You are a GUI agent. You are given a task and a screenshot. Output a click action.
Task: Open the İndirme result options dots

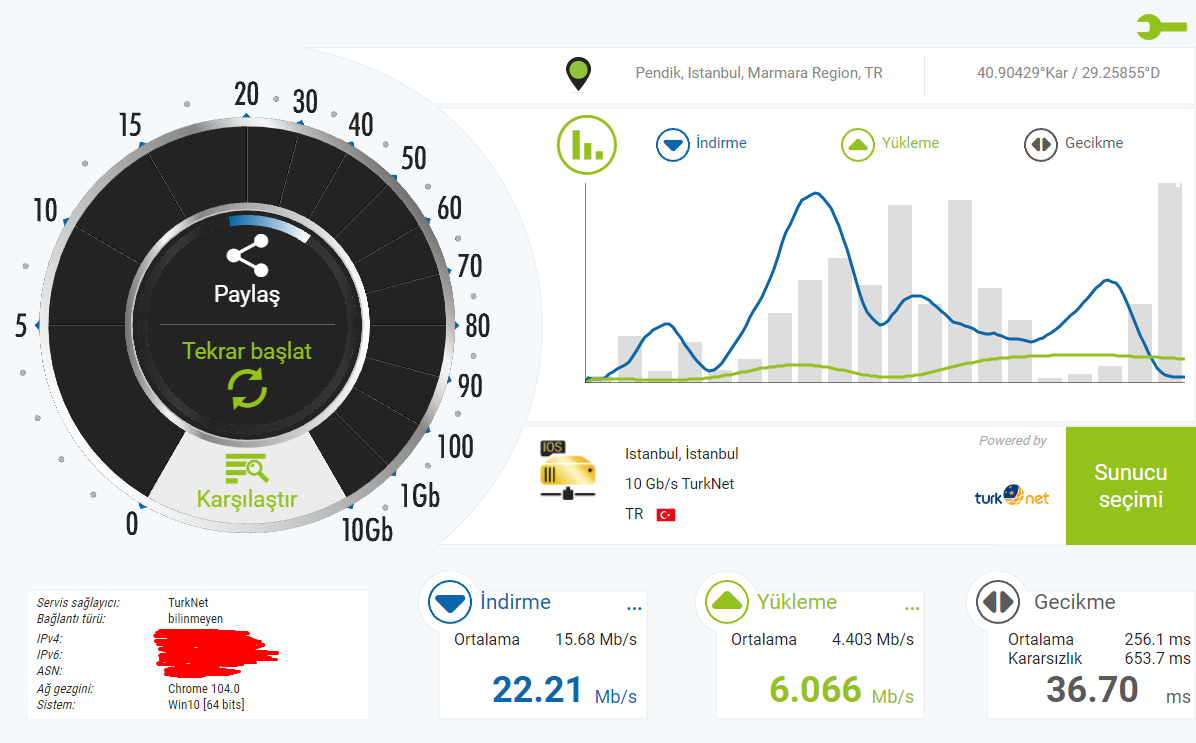(634, 608)
